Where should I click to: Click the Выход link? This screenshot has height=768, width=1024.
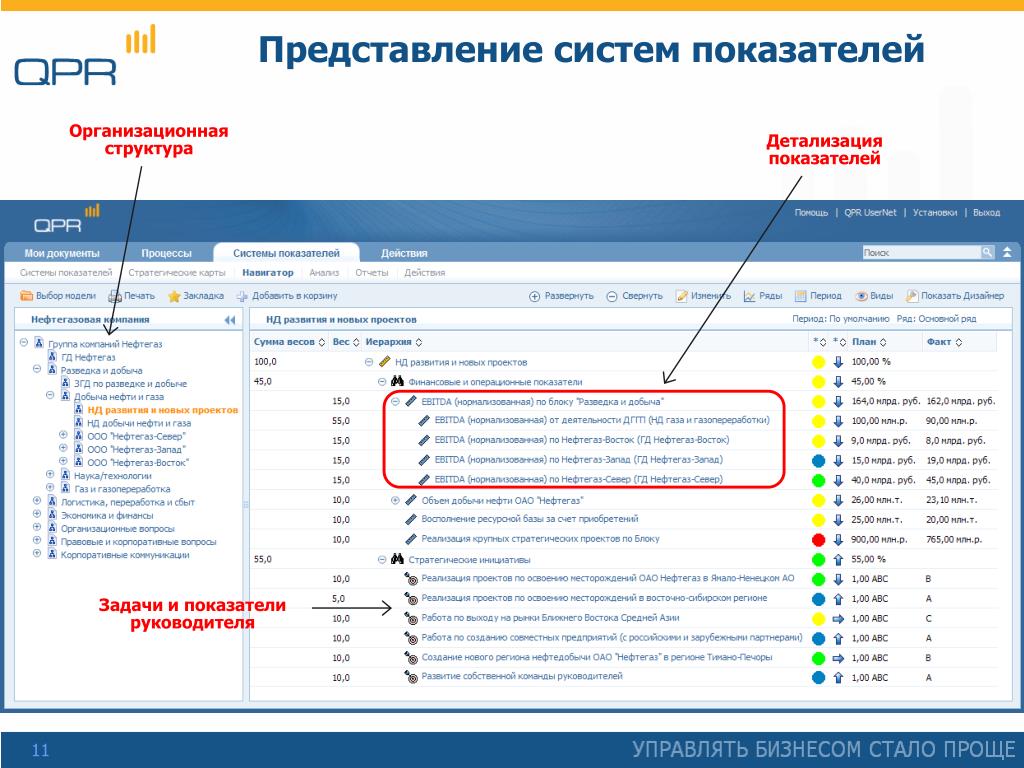[987, 213]
